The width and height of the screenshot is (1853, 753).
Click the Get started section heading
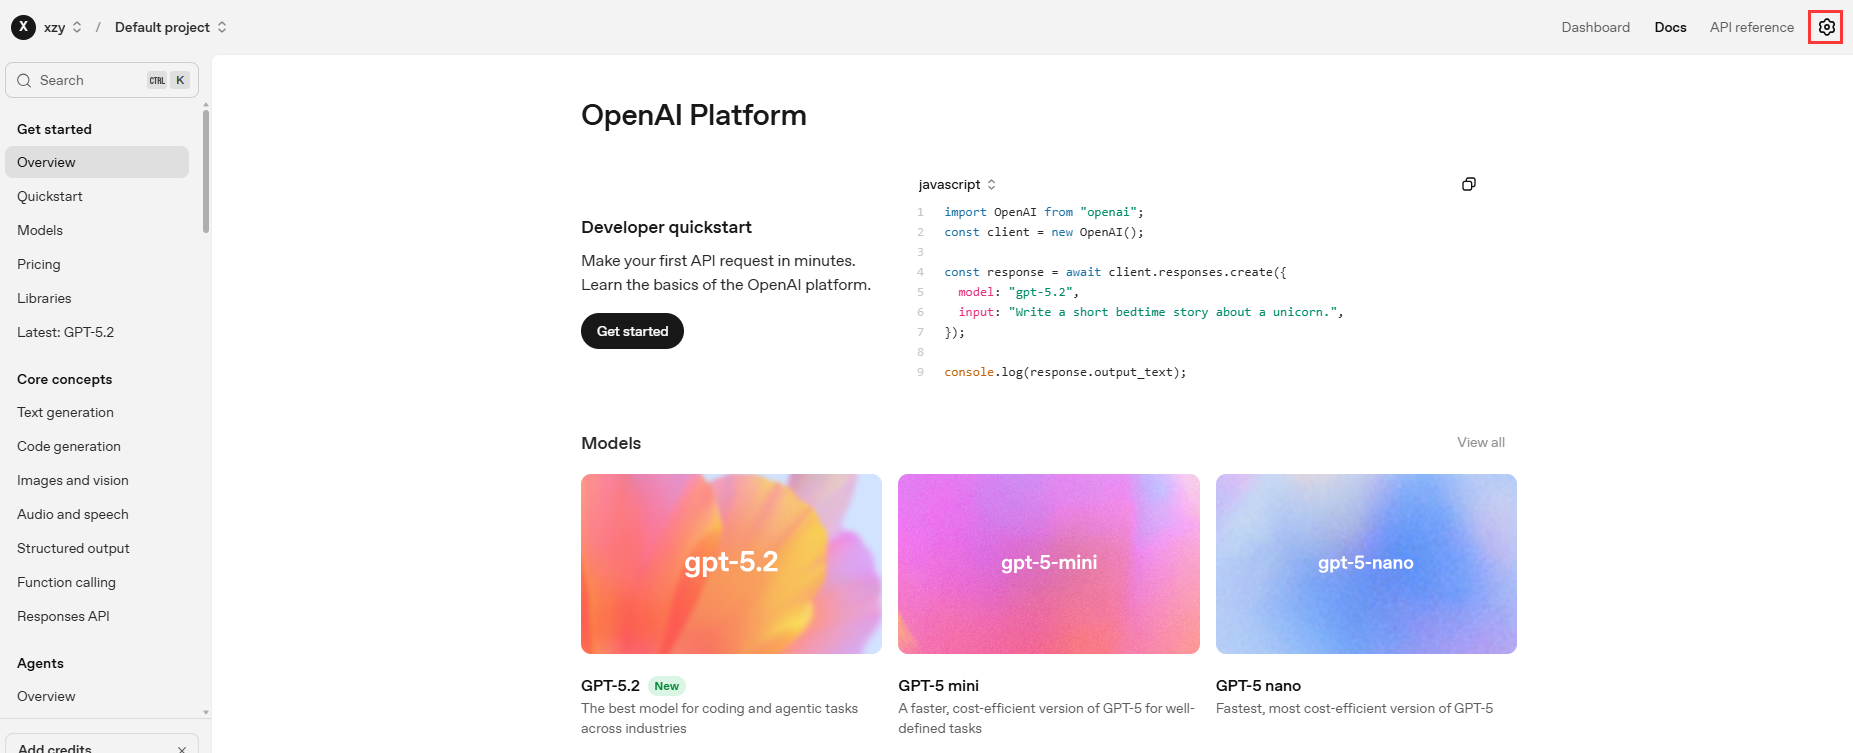click(54, 129)
